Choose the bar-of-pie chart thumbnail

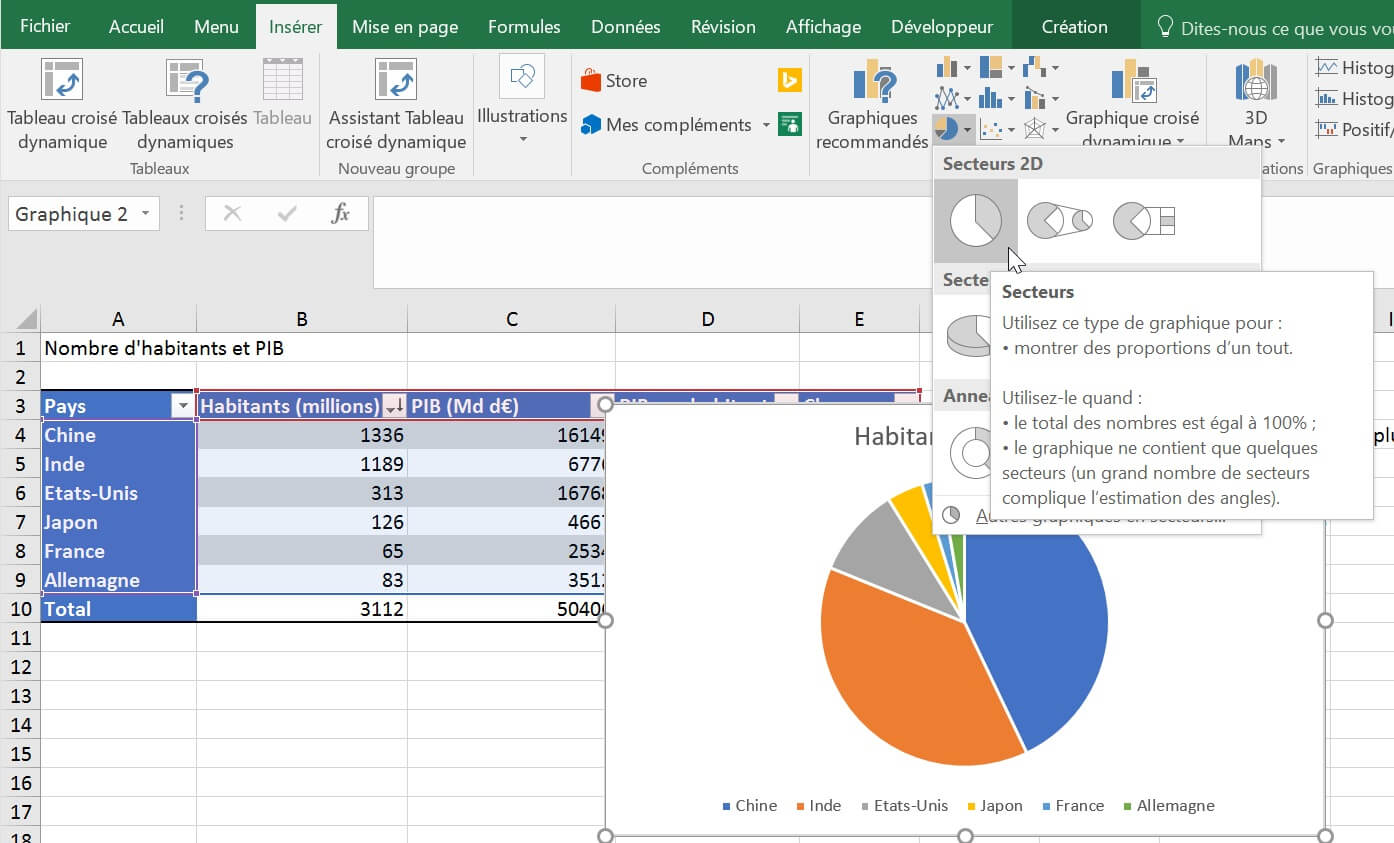pos(1144,220)
